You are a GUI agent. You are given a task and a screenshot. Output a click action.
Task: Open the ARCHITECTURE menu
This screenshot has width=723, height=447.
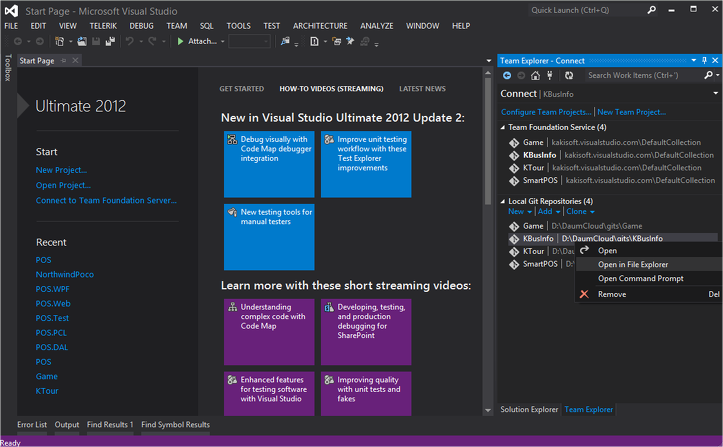pyautogui.click(x=320, y=26)
